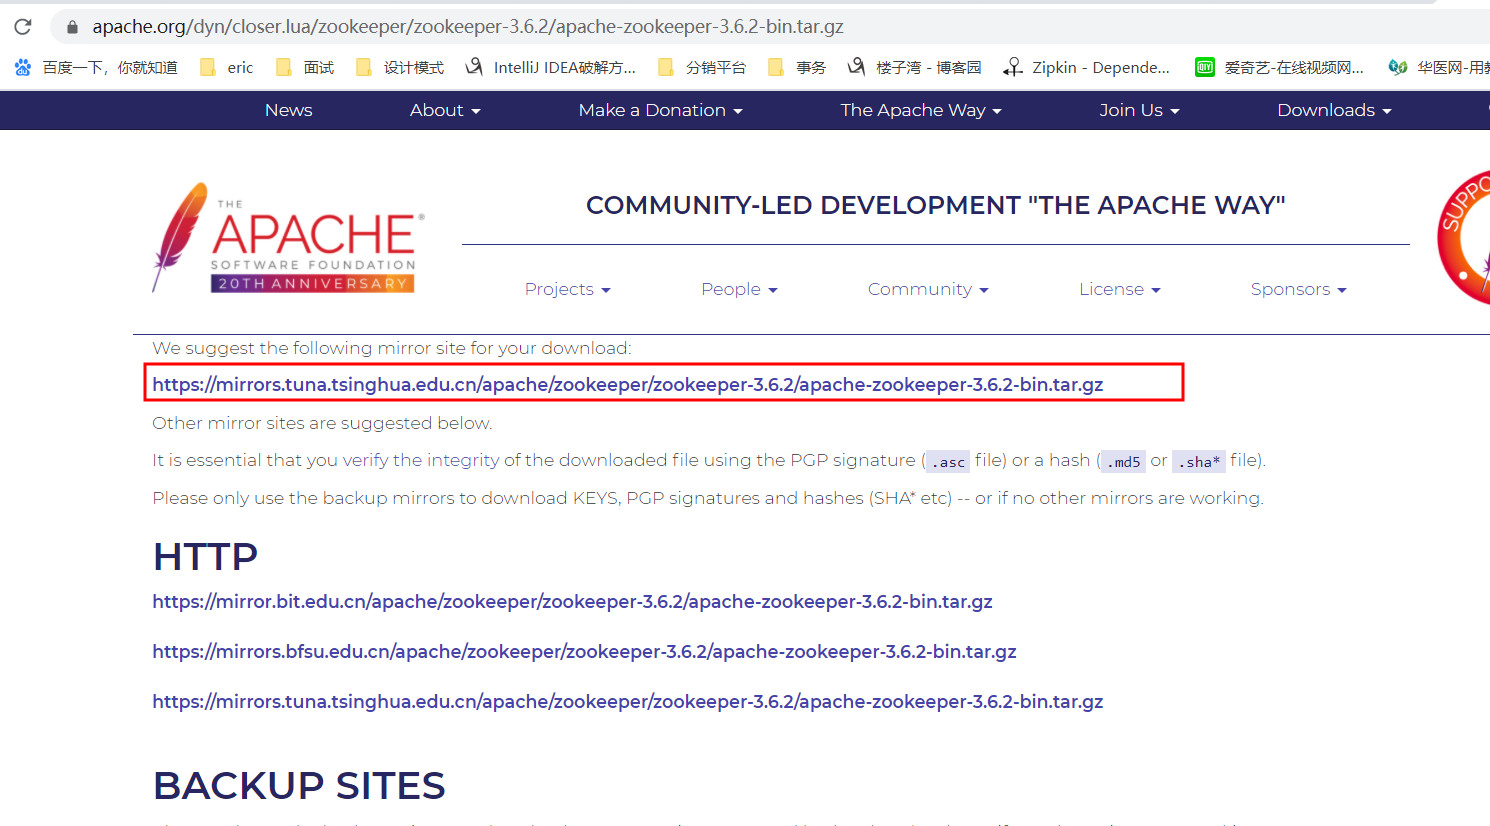Open the 面试 bookmark folder

click(305, 67)
